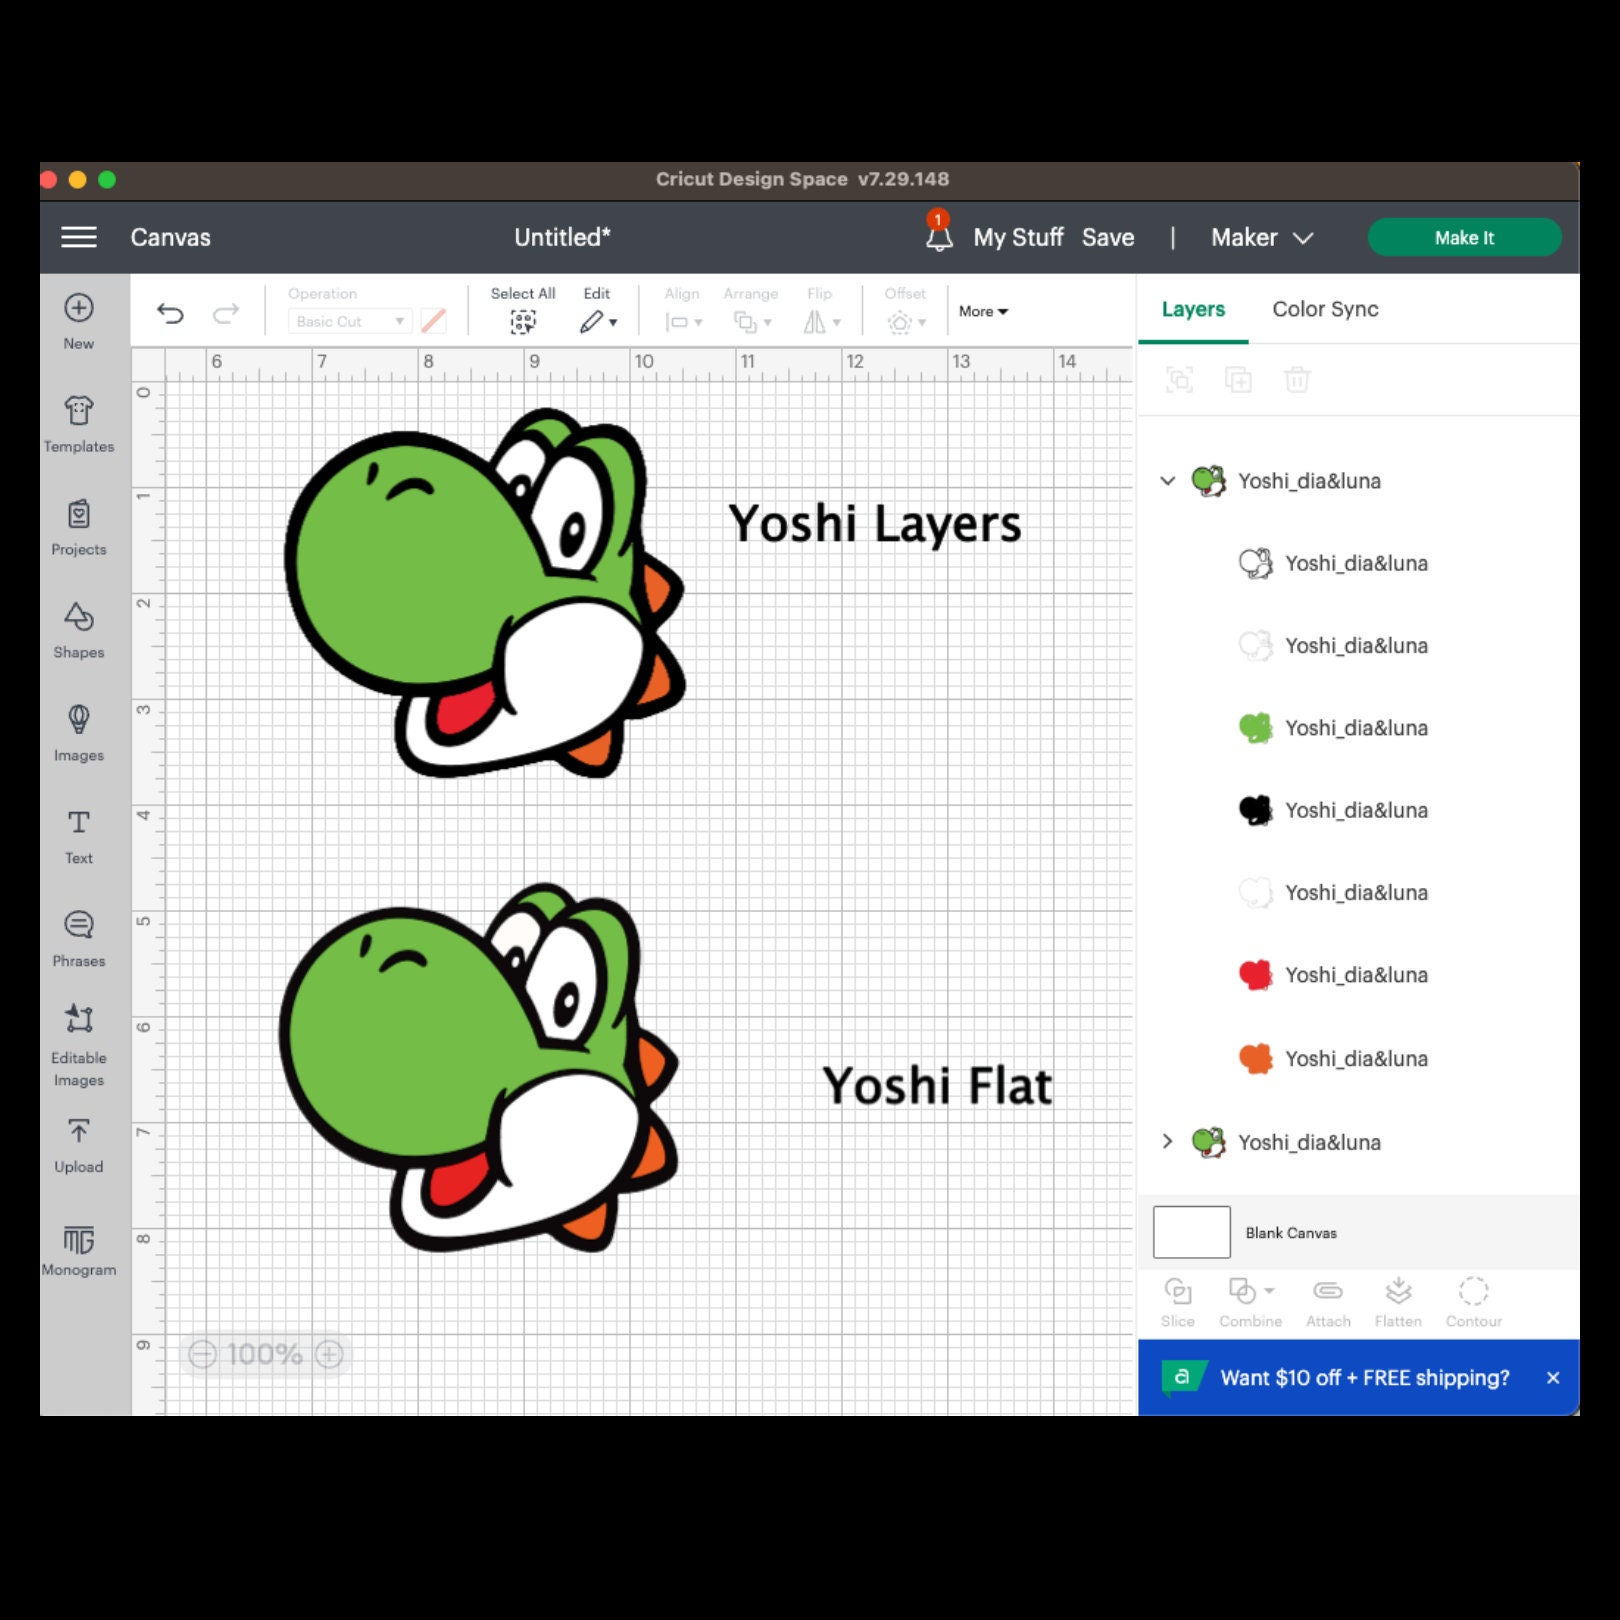Click the Contour tool
Screen dimensions: 1620x1620
point(1474,1302)
